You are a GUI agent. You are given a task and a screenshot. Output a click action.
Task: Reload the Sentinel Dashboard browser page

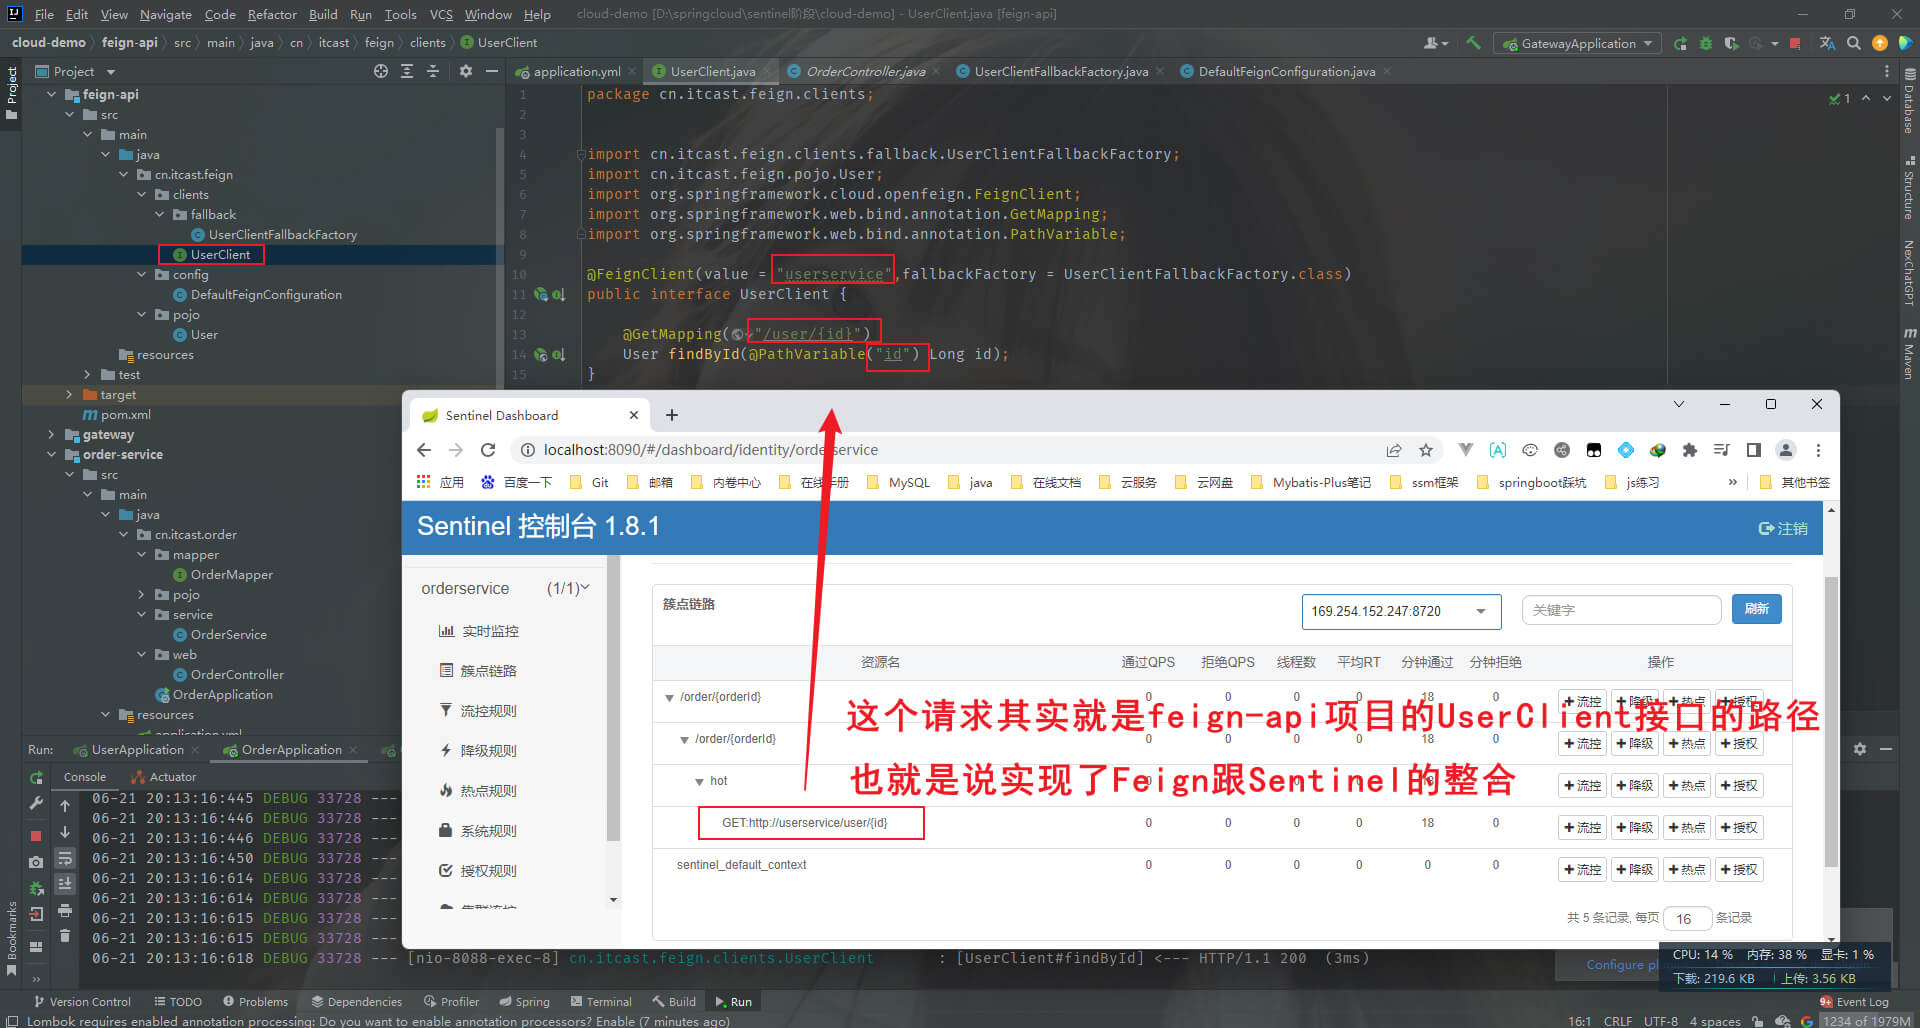(488, 450)
